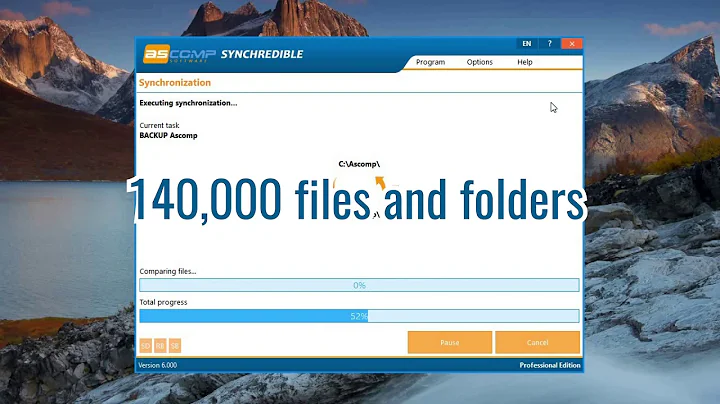
Task: Click the 'Total progress' label
Action: pyautogui.click(x=163, y=302)
